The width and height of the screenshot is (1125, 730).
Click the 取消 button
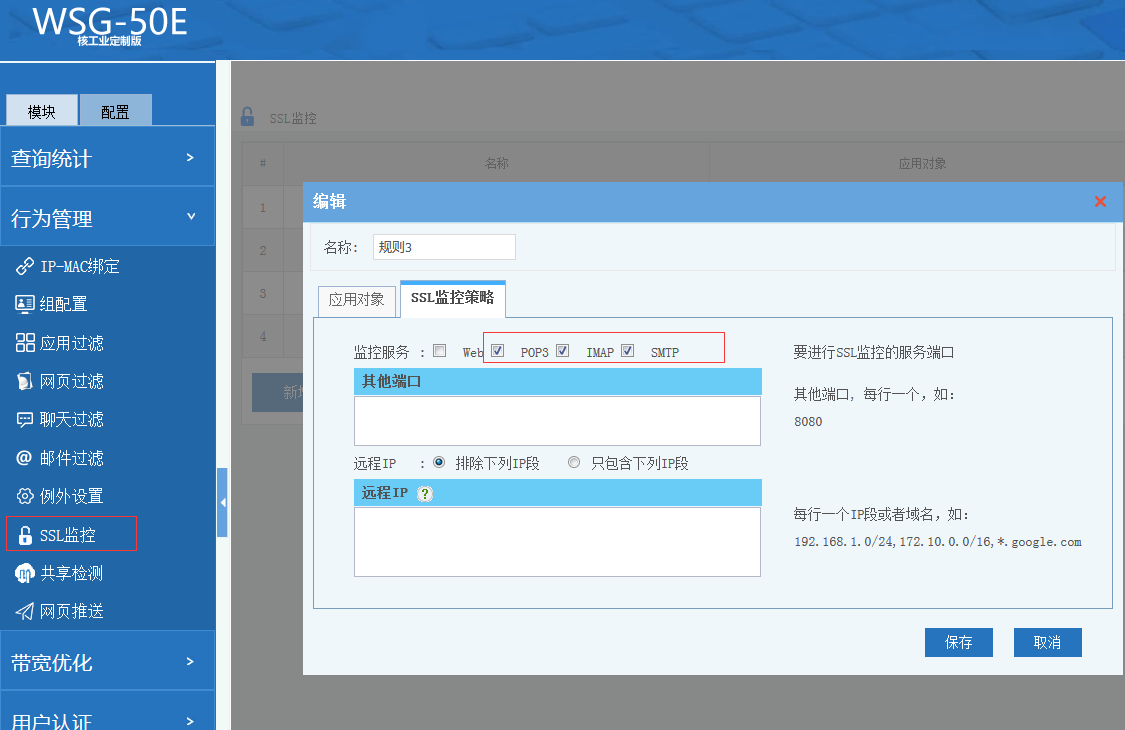tap(1047, 642)
